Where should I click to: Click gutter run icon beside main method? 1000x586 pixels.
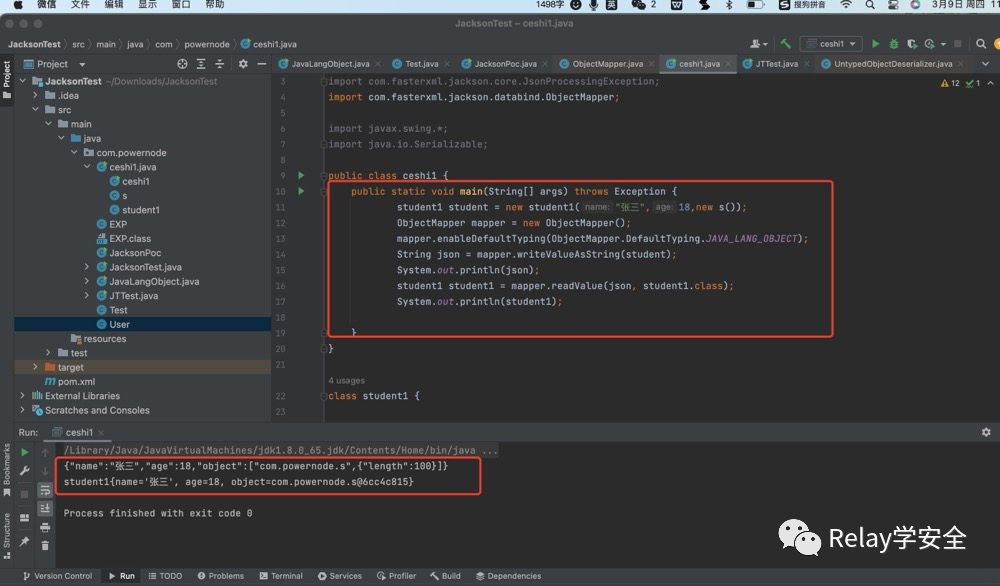coord(301,191)
